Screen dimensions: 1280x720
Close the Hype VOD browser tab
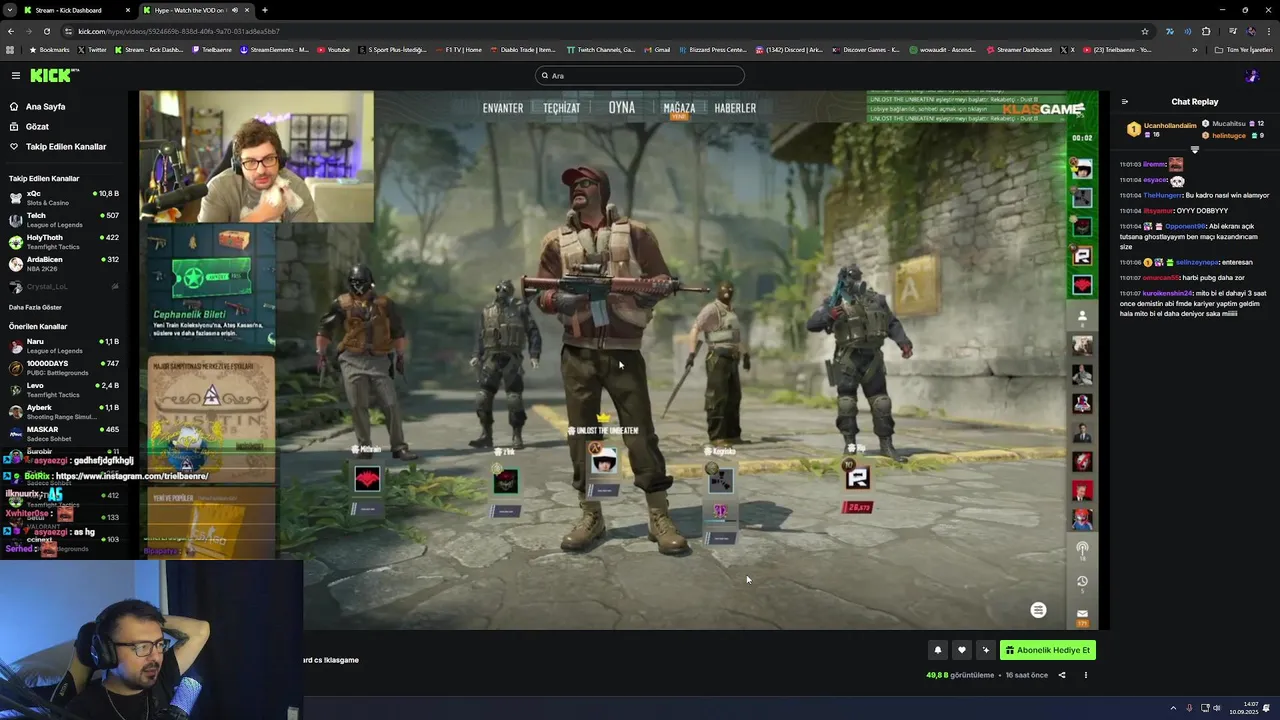pyautogui.click(x=246, y=10)
